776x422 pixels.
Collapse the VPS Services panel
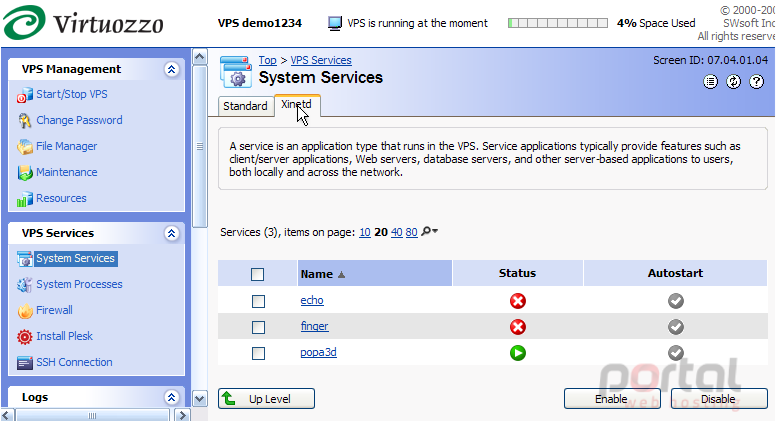coord(171,233)
